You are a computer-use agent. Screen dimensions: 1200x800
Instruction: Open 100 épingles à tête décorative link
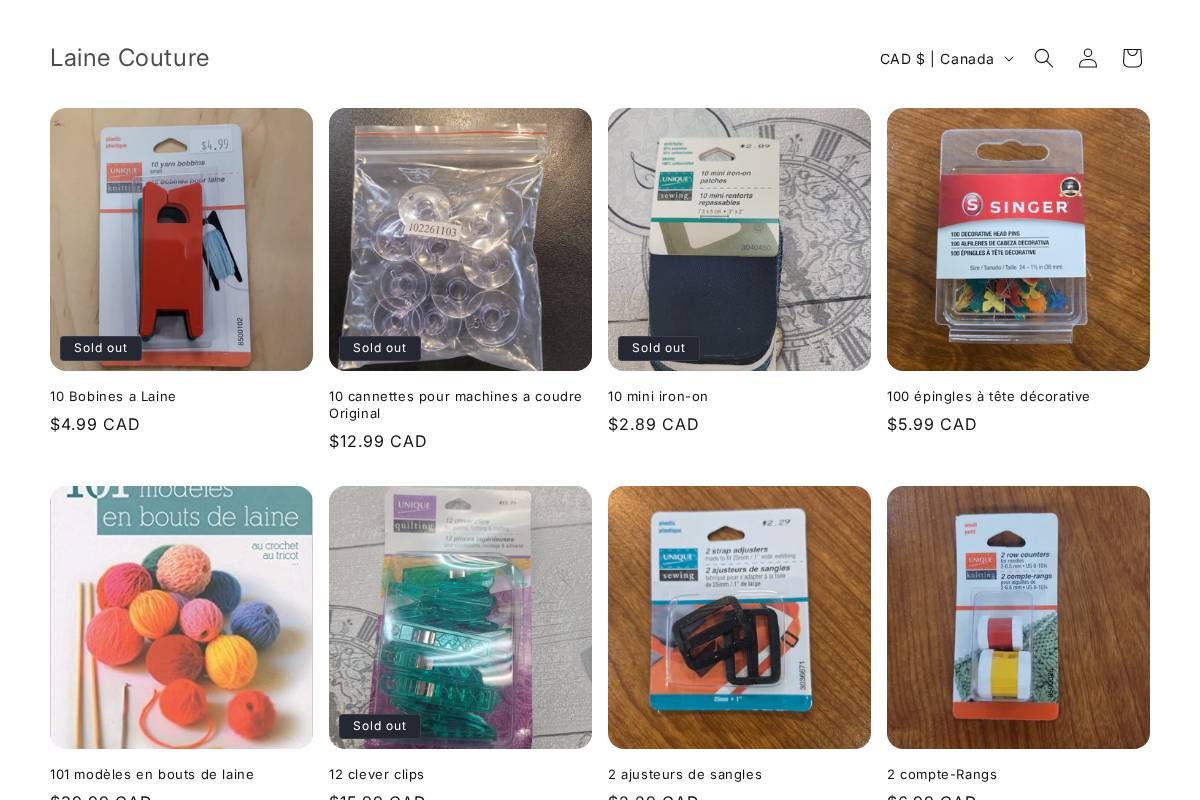989,397
